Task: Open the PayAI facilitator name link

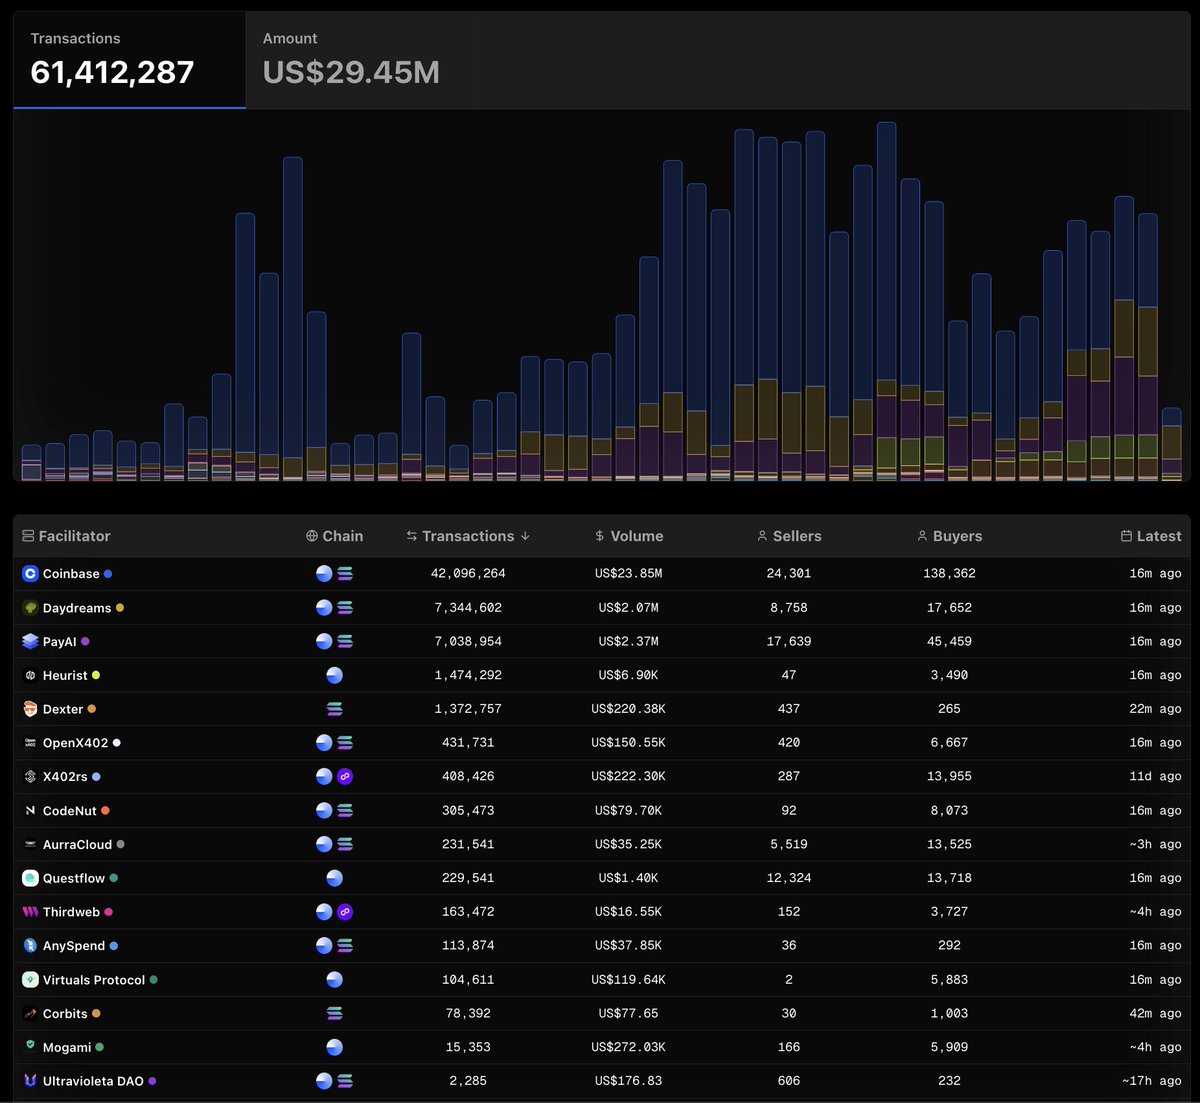Action: [59, 642]
